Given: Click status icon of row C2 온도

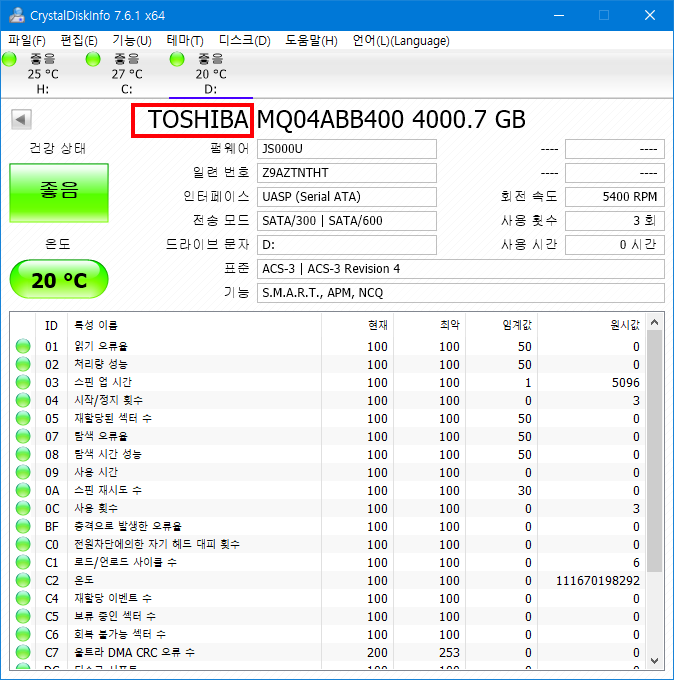Looking at the screenshot, I should pos(23,580).
